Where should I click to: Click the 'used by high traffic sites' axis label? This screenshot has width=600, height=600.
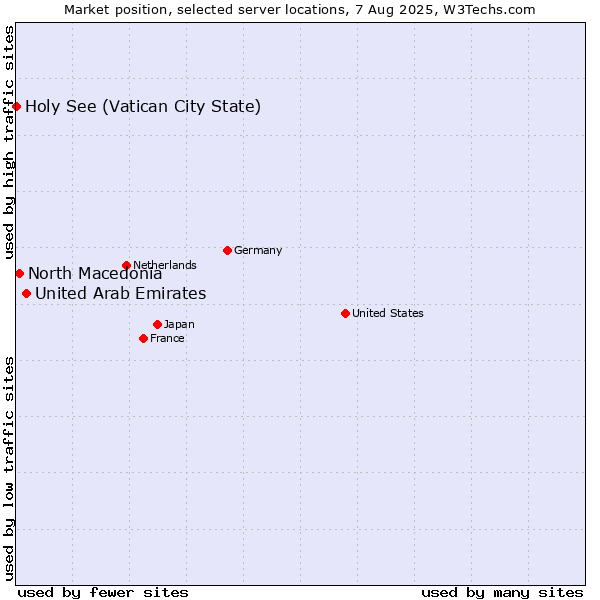pyautogui.click(x=9, y=142)
